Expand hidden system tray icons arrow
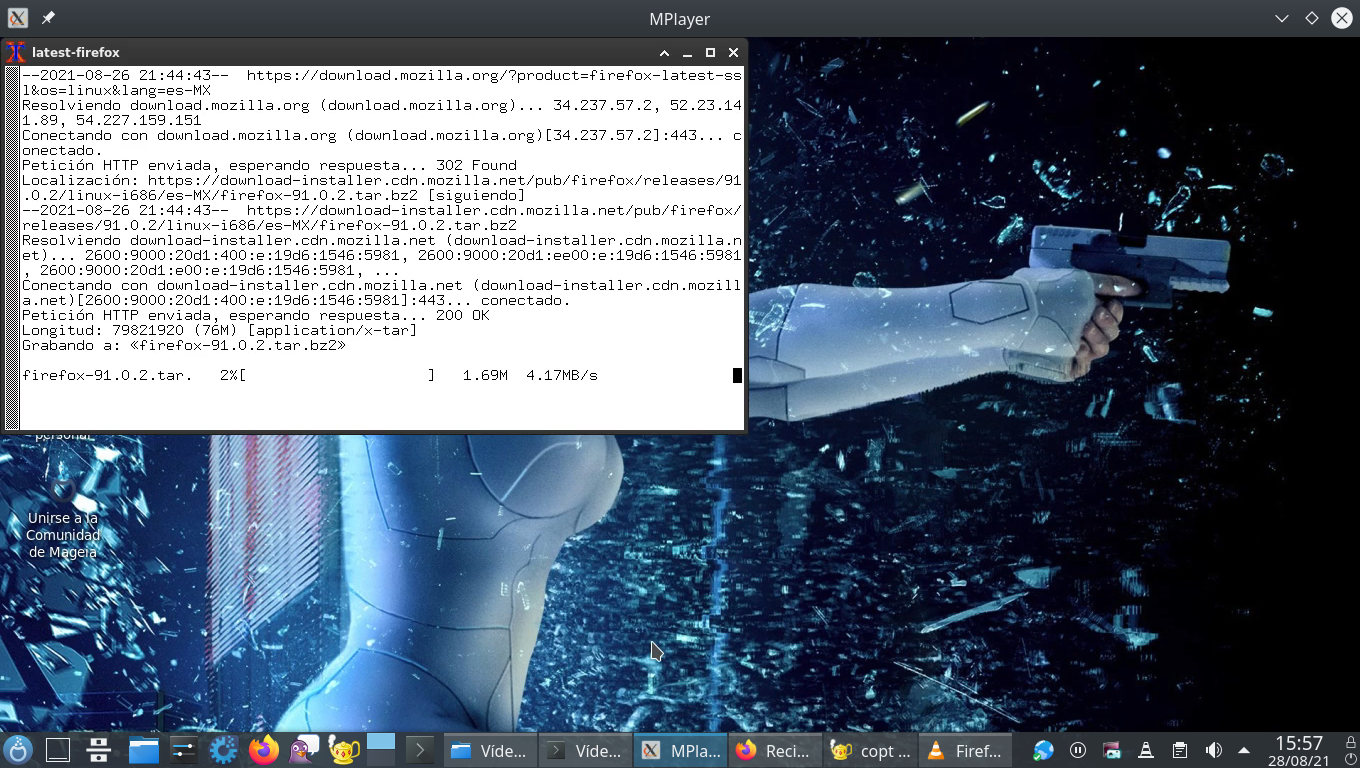 (1244, 750)
